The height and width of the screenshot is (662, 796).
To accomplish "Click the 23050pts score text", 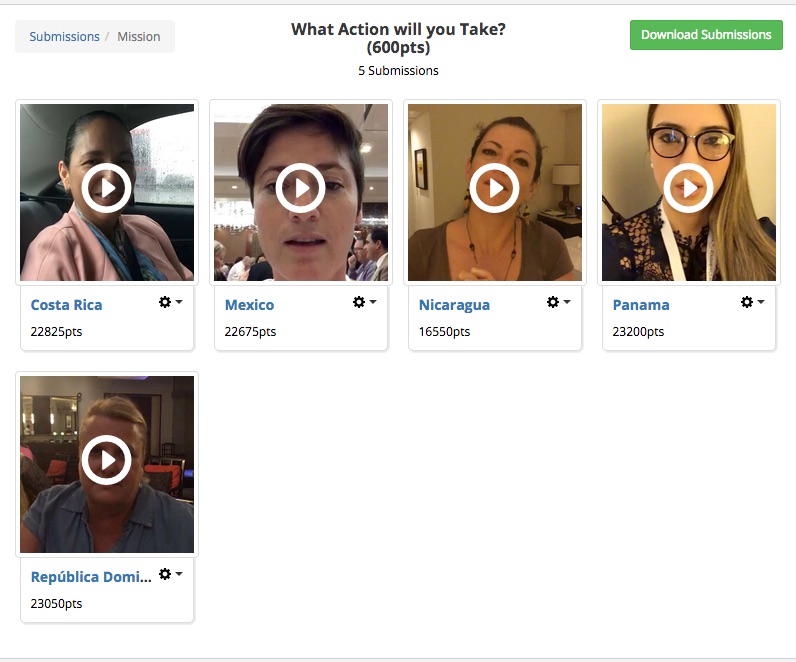I will (56, 604).
